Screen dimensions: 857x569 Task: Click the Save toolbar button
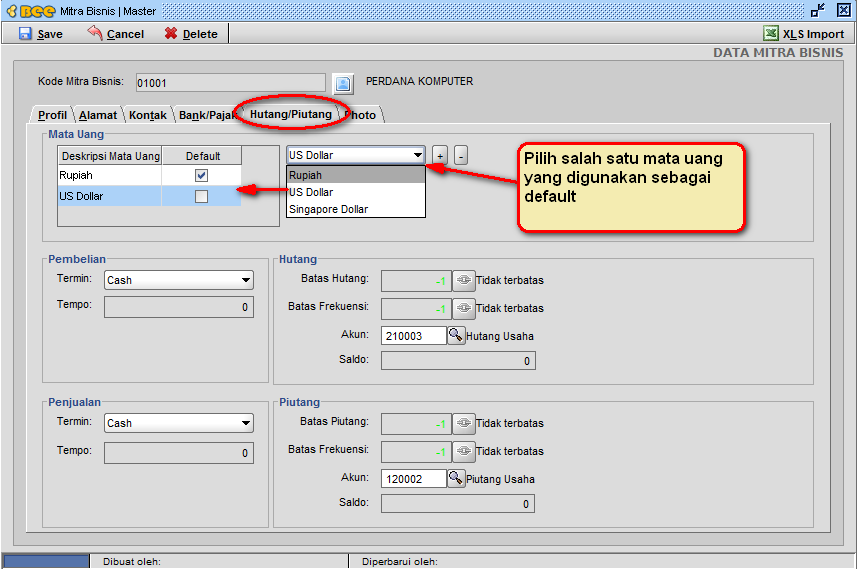point(41,33)
